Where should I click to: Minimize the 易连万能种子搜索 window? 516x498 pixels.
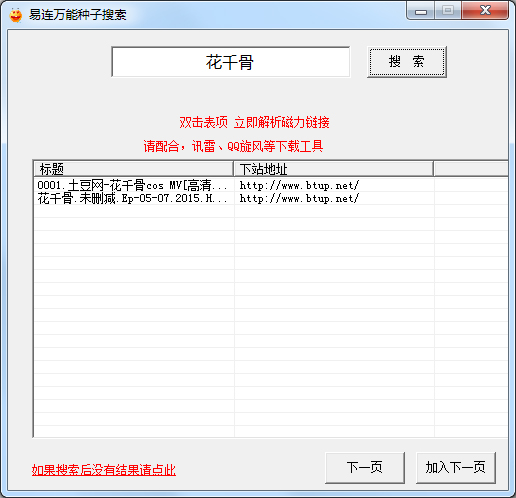coord(421,11)
